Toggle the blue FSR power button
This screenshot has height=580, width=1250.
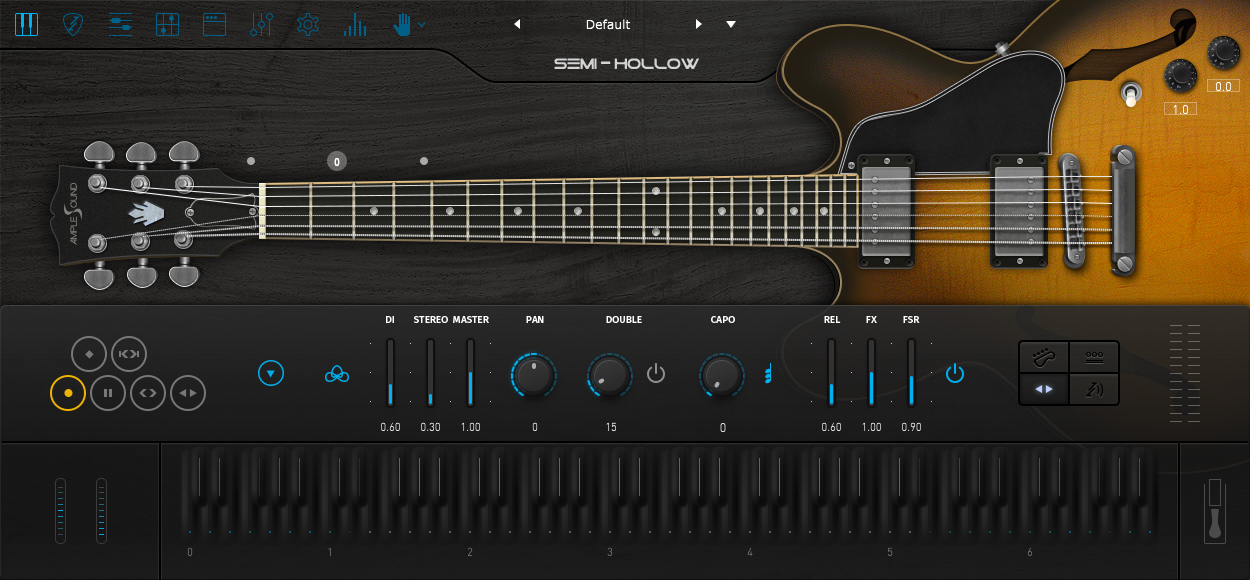pos(955,374)
